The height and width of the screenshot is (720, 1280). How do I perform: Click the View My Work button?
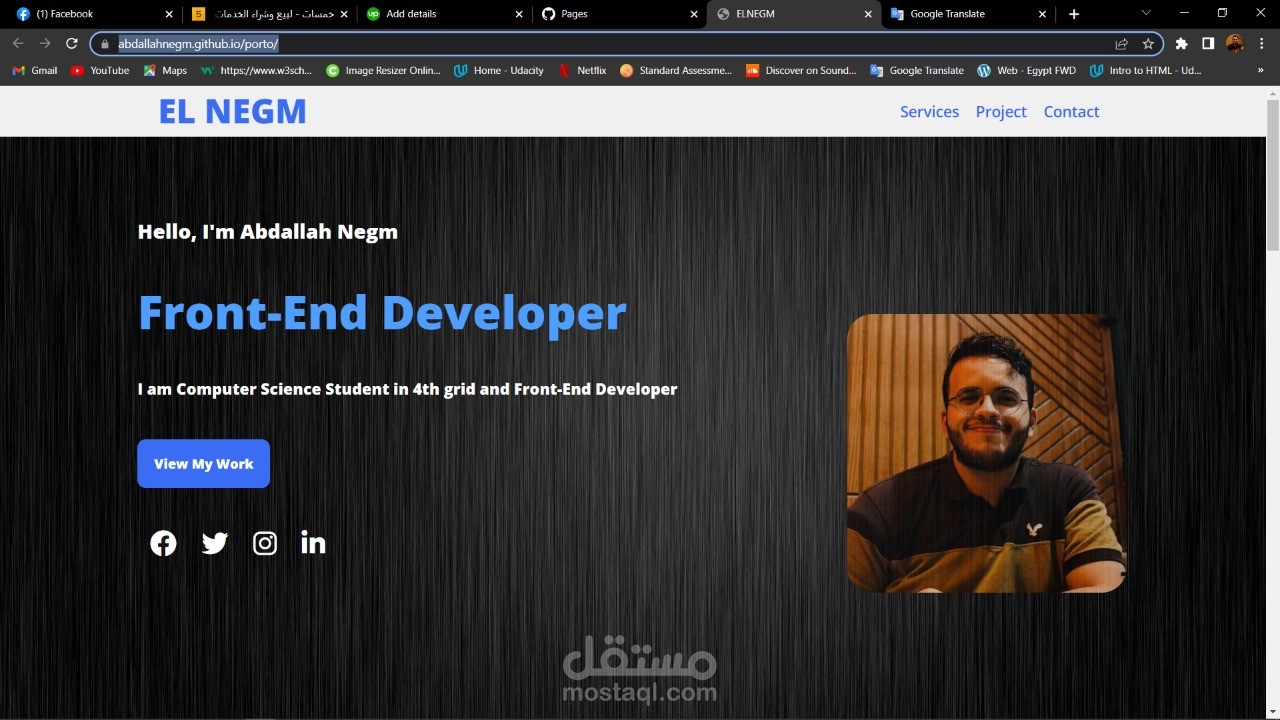pyautogui.click(x=203, y=464)
